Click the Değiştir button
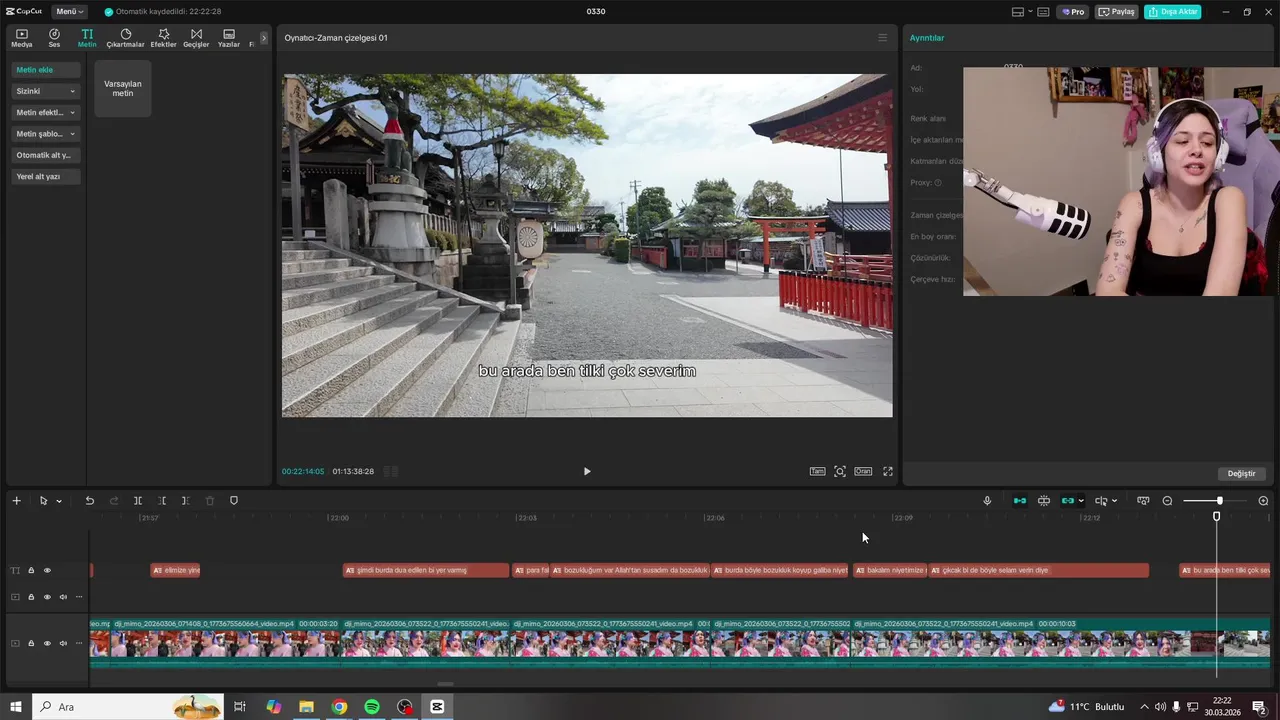1280x720 pixels. [1241, 473]
